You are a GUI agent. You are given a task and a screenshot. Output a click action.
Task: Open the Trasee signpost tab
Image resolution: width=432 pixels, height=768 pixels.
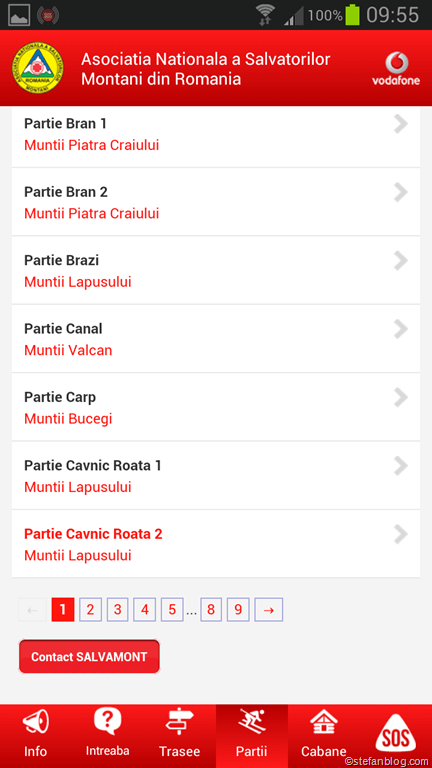coord(180,734)
